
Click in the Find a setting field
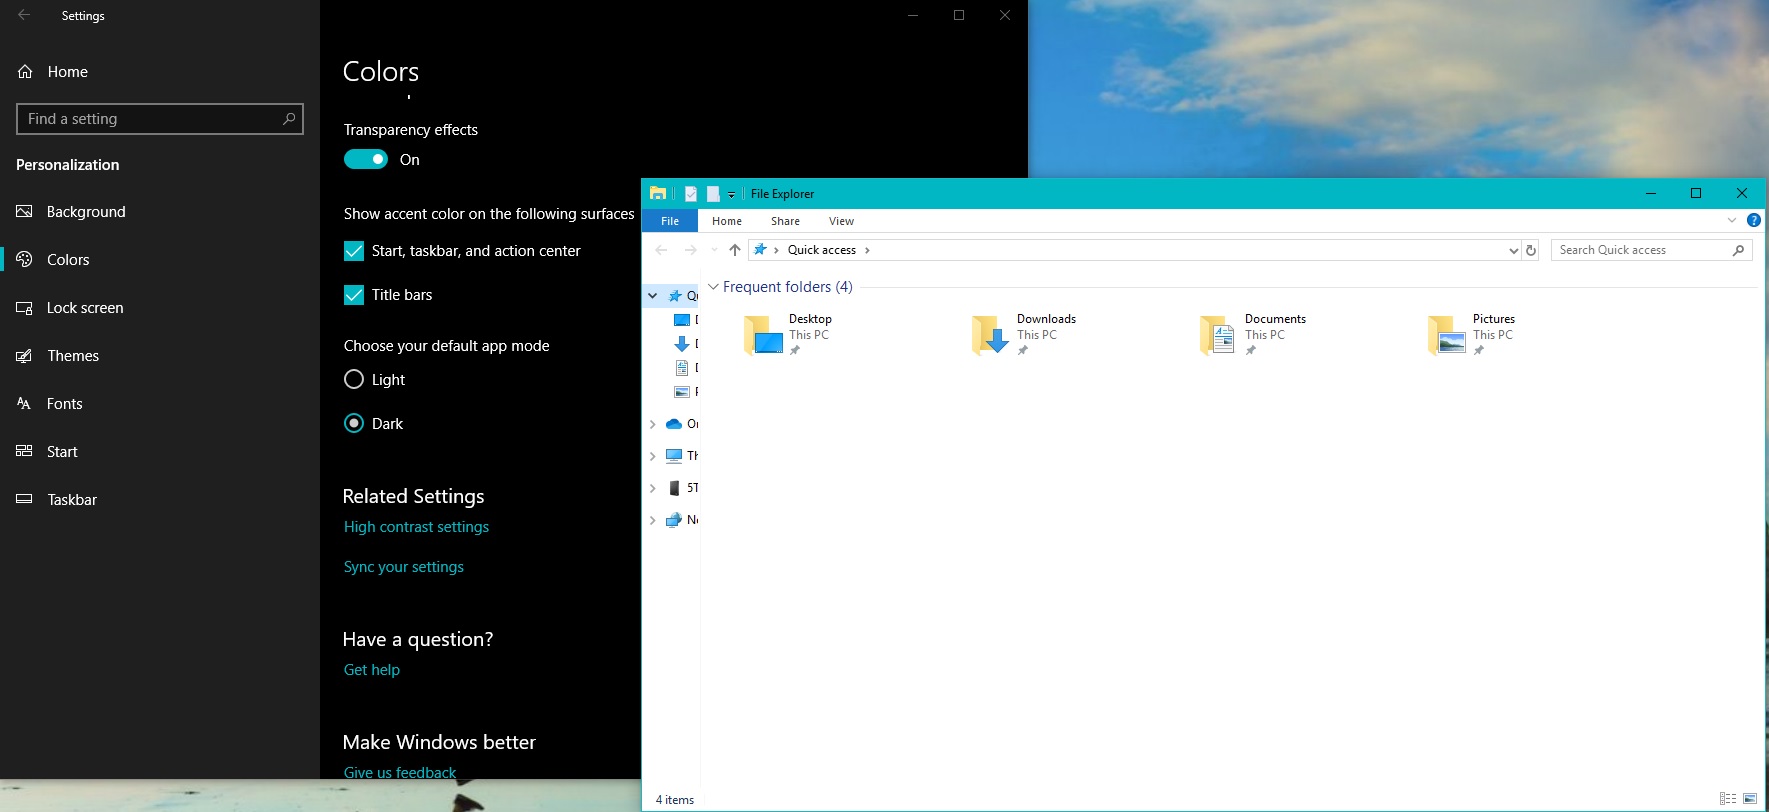click(x=160, y=119)
